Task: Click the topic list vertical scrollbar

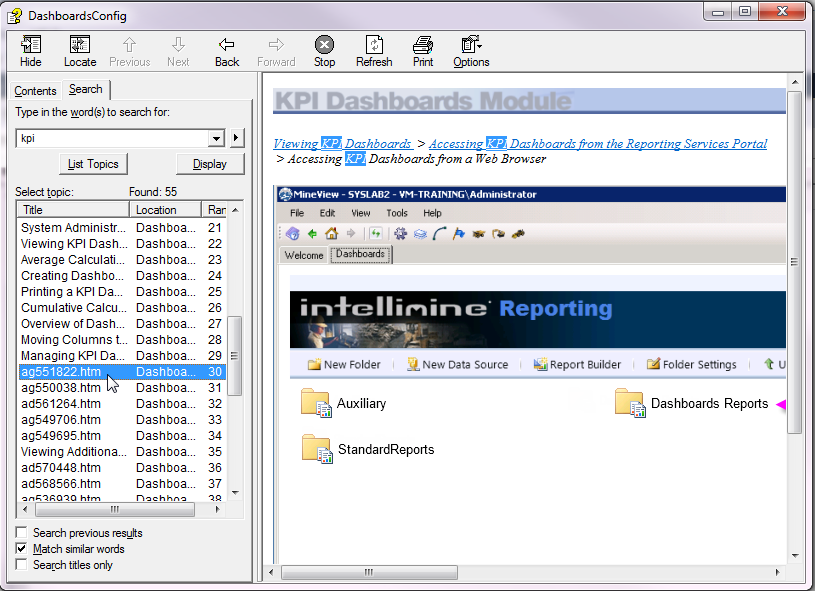Action: pyautogui.click(x=235, y=356)
